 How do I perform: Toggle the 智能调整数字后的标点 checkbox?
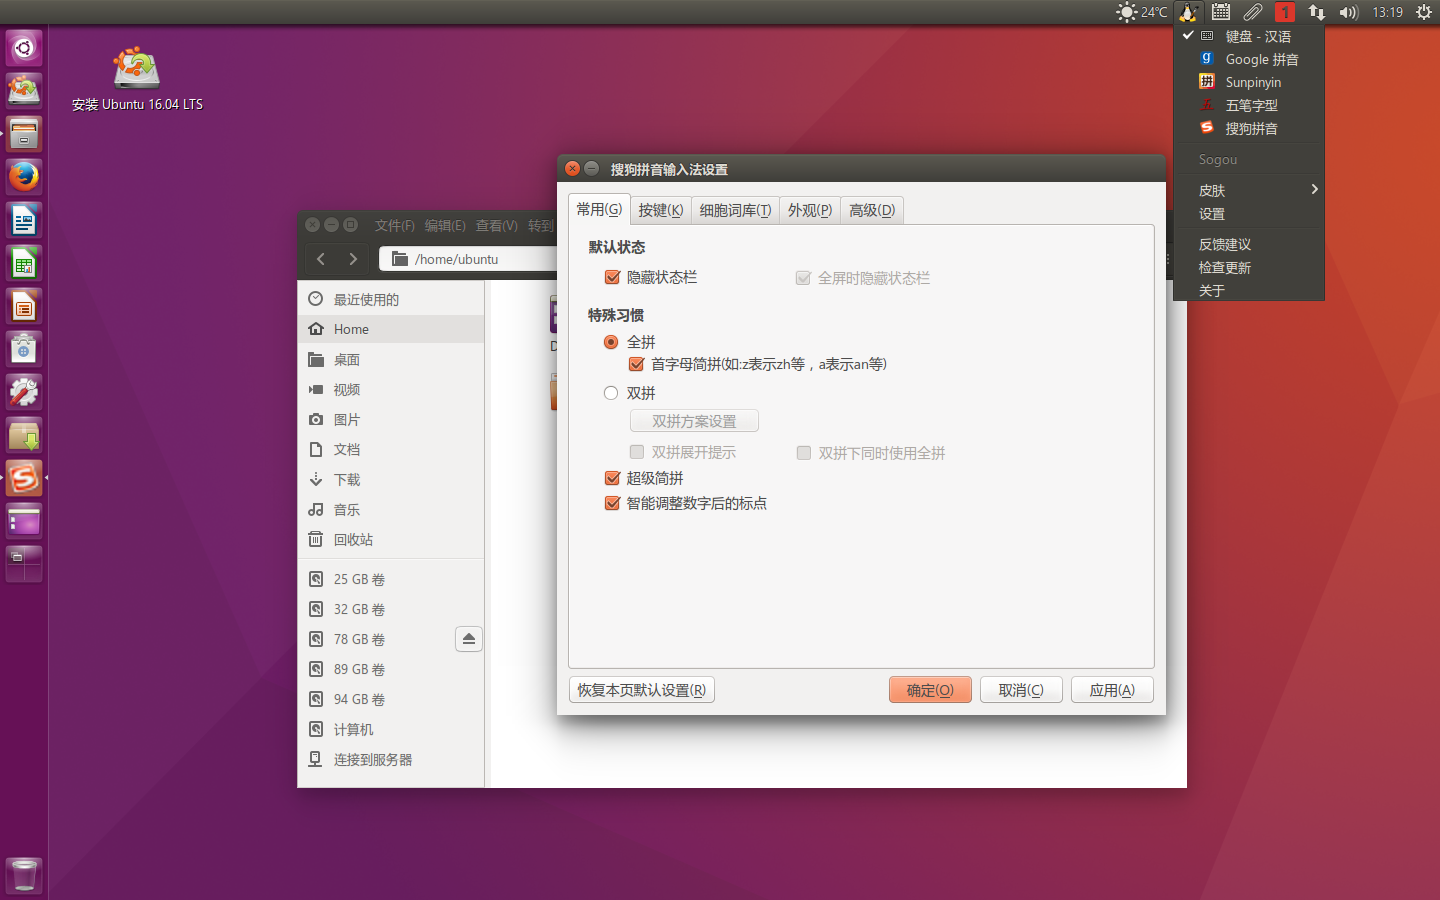point(613,503)
